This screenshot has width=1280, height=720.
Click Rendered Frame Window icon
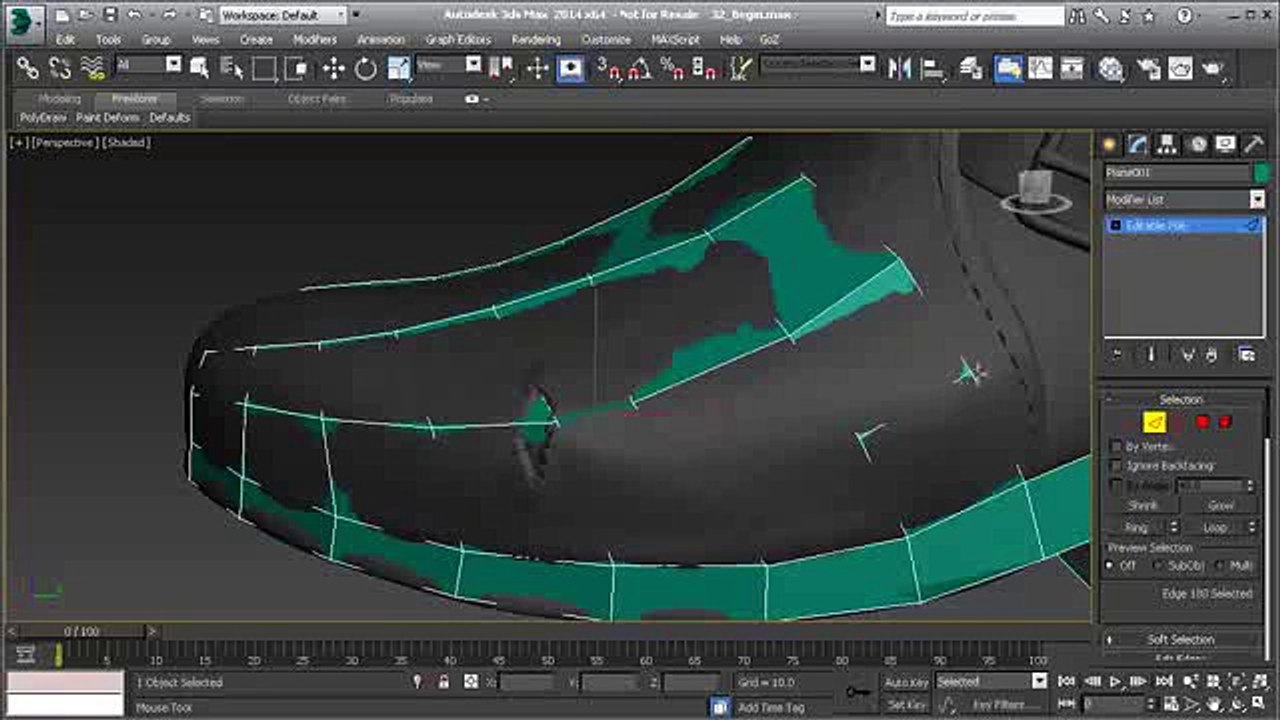[x=1181, y=68]
